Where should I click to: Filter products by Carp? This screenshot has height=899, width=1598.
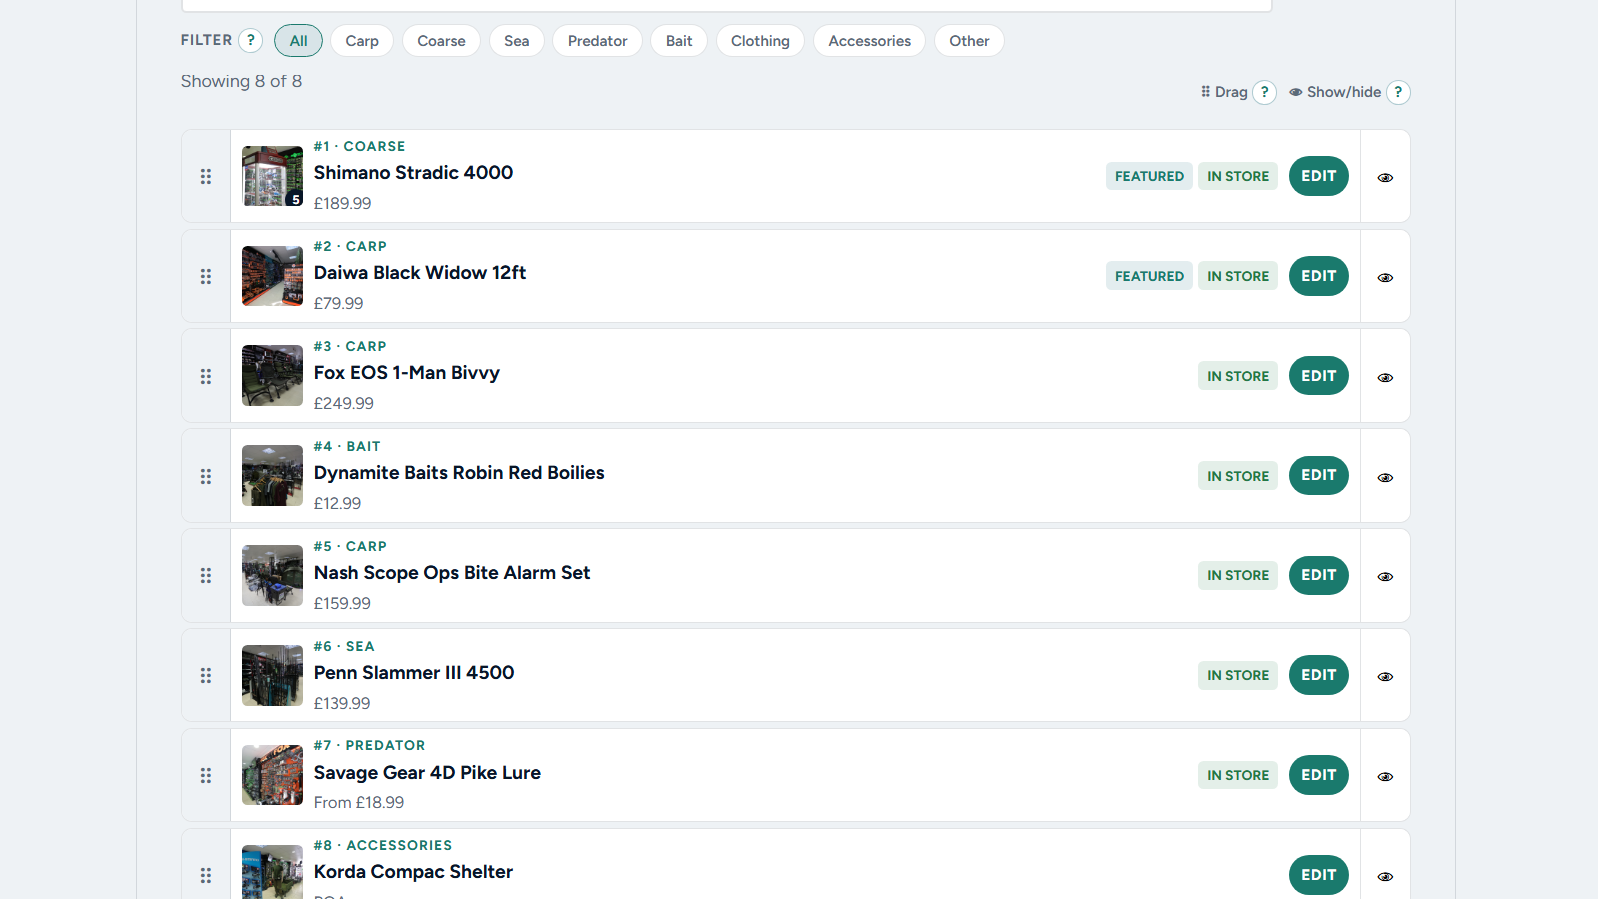click(x=362, y=41)
